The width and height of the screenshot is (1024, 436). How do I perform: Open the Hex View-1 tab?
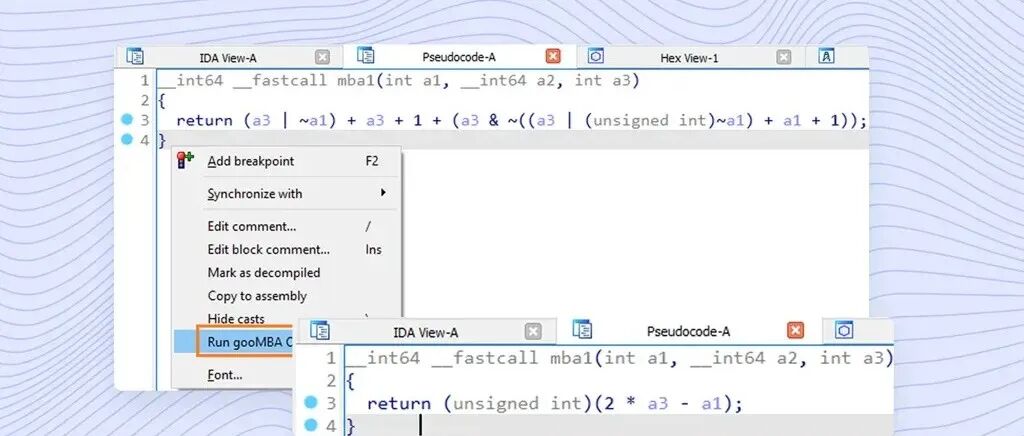click(x=689, y=58)
